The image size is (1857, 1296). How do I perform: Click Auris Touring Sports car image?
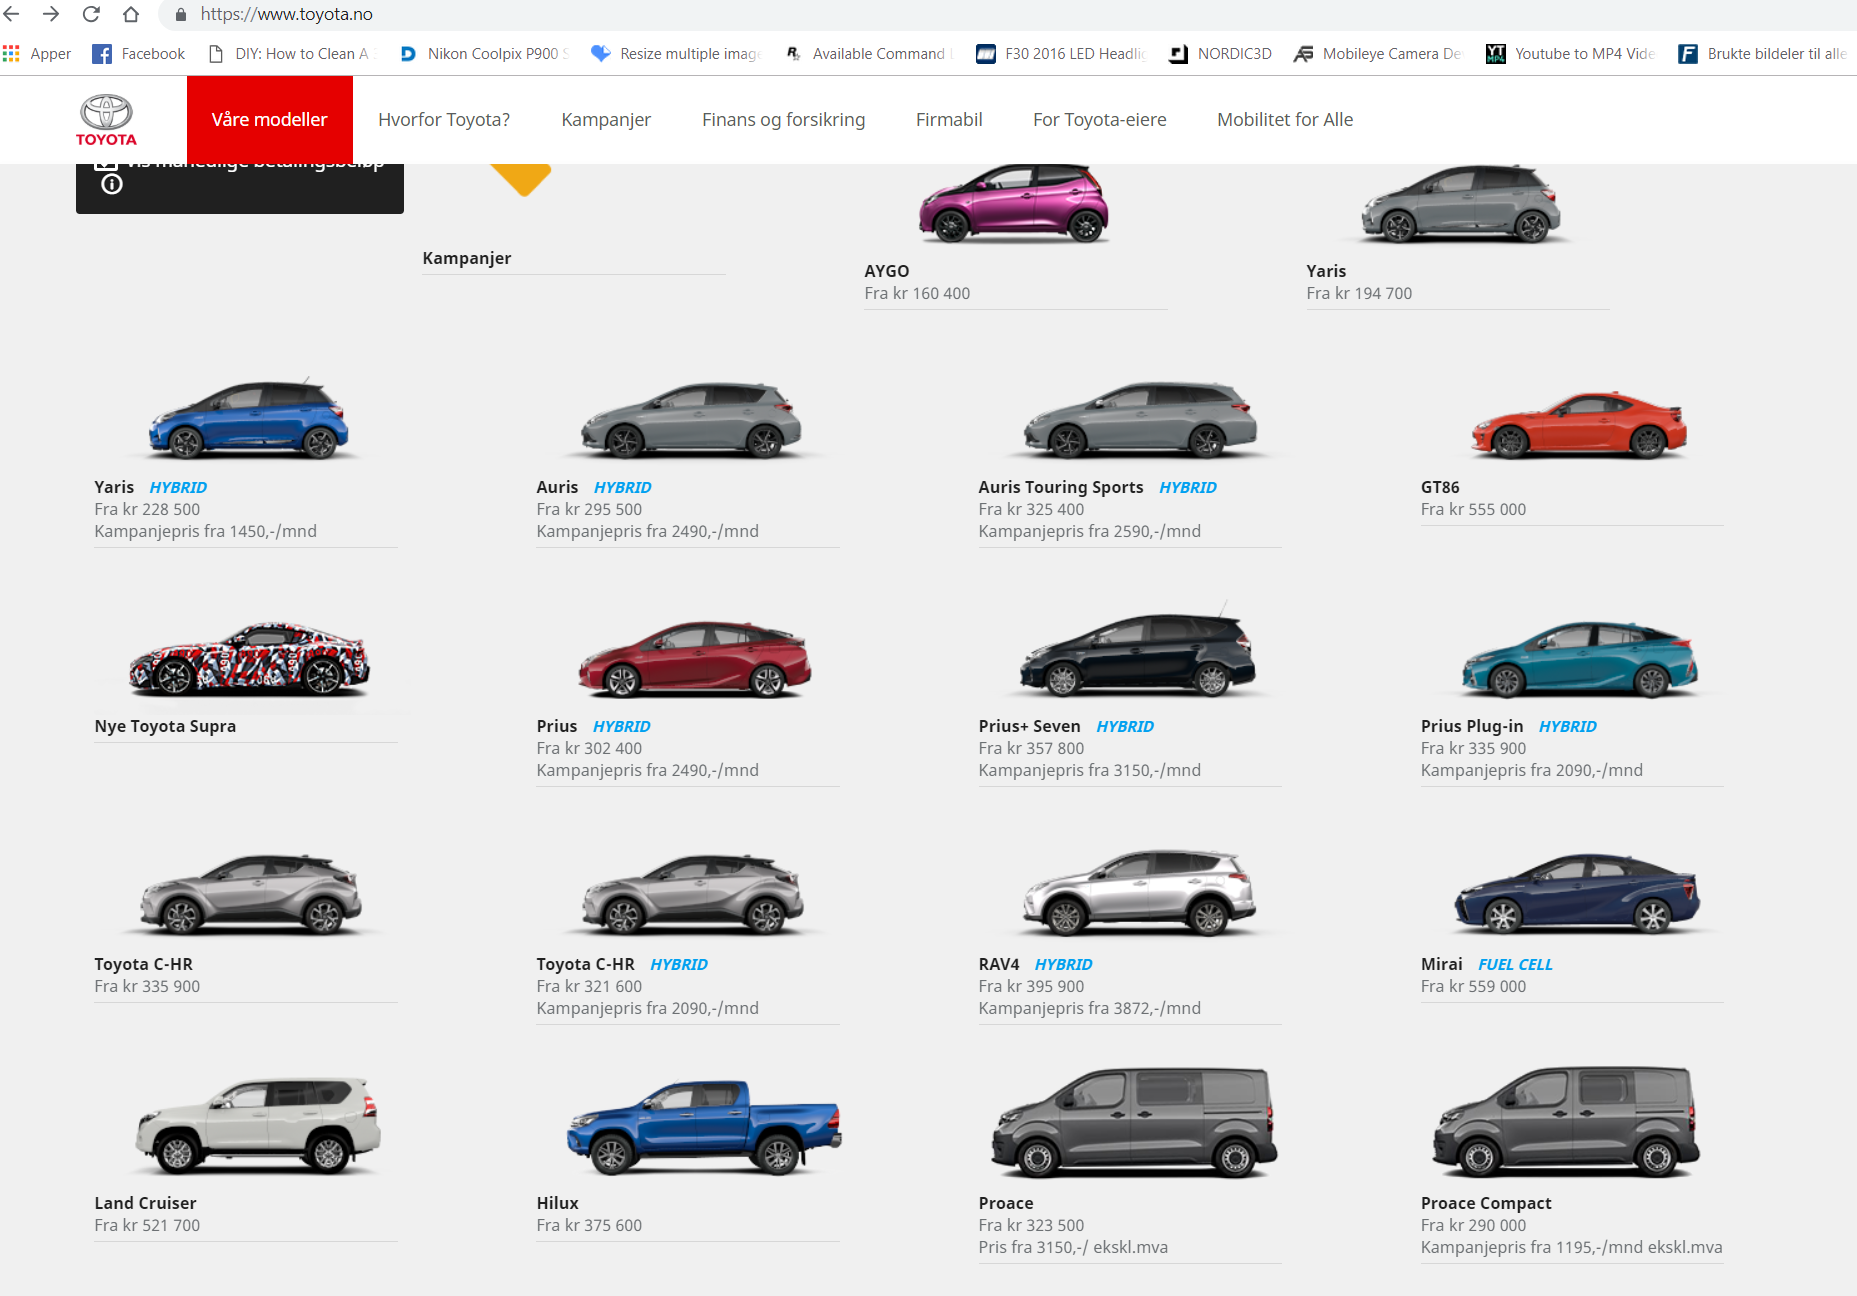tap(1140, 419)
